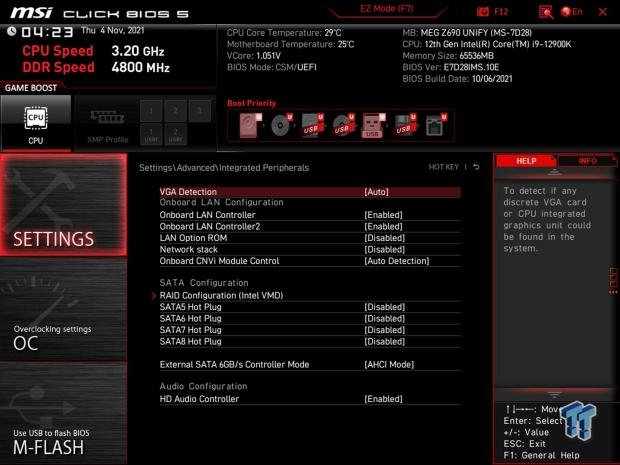Click the MSI logo
The width and height of the screenshot is (620, 465).
[31, 13]
